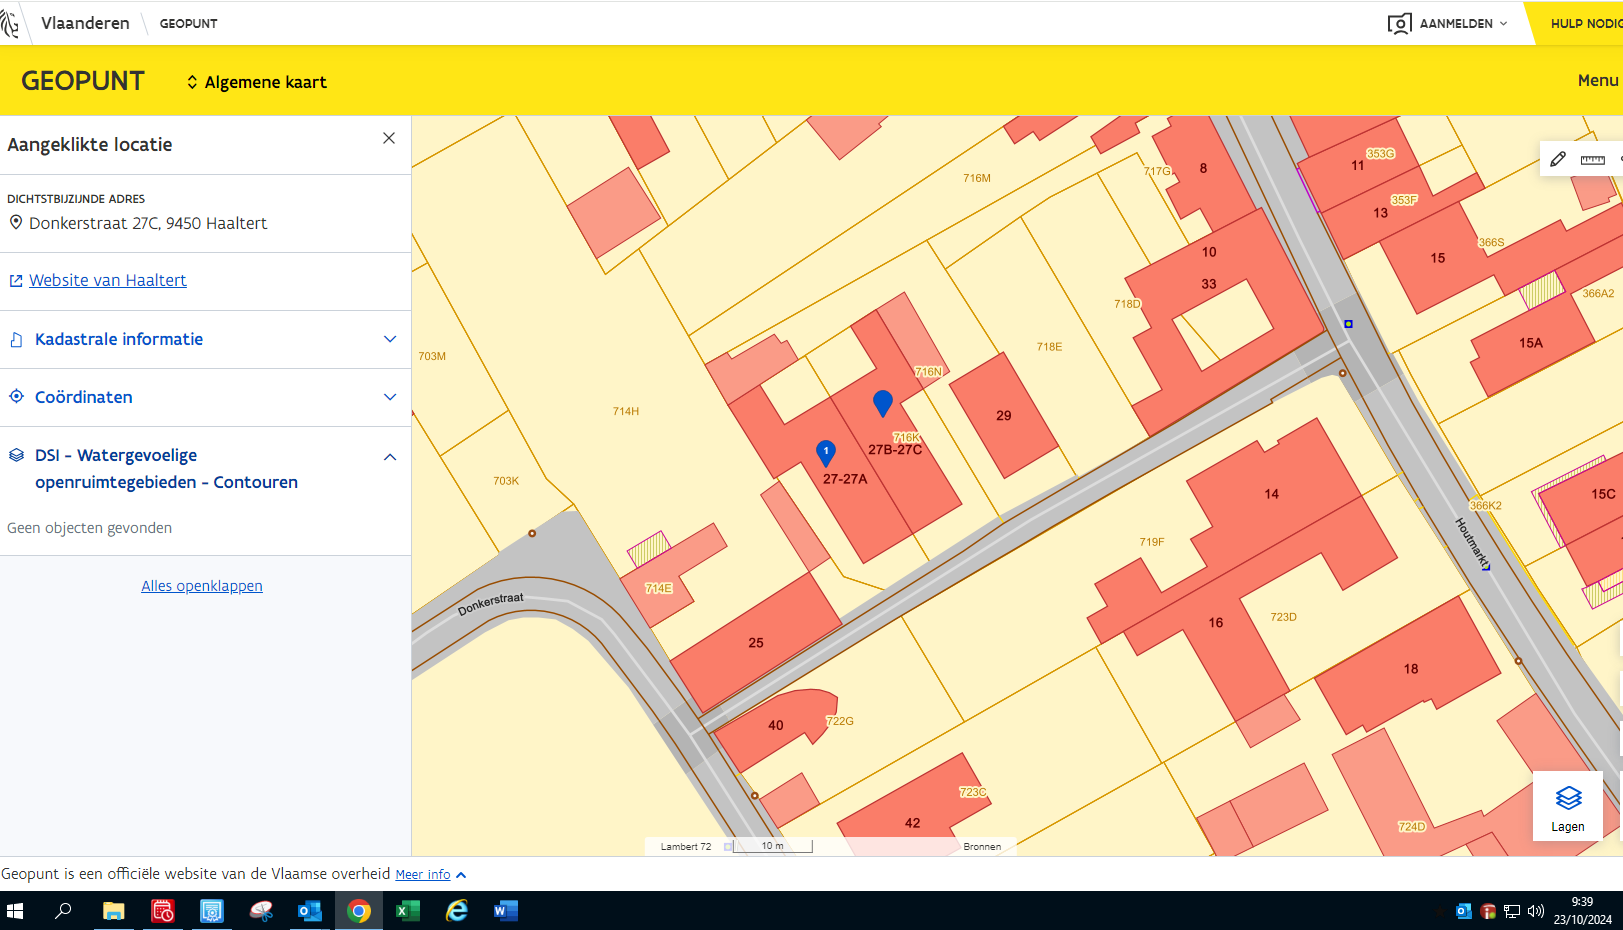
Task: Open the HULP NODIG tab
Action: [1585, 23]
